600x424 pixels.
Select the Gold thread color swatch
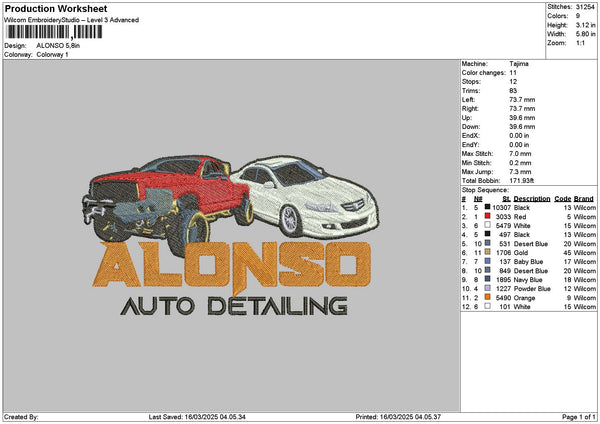pyautogui.click(x=487, y=253)
